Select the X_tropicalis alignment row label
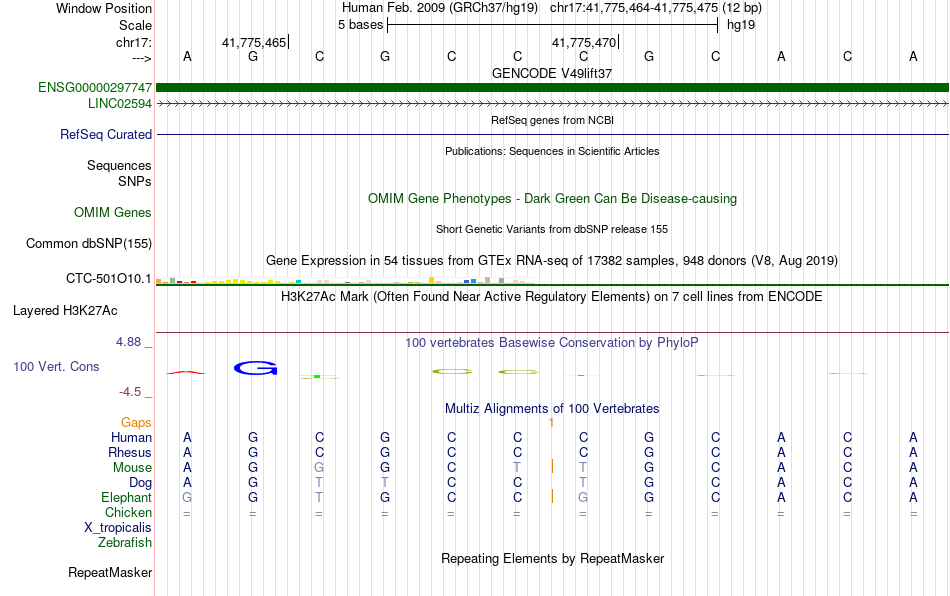This screenshot has height=596, width=950. 118,528
